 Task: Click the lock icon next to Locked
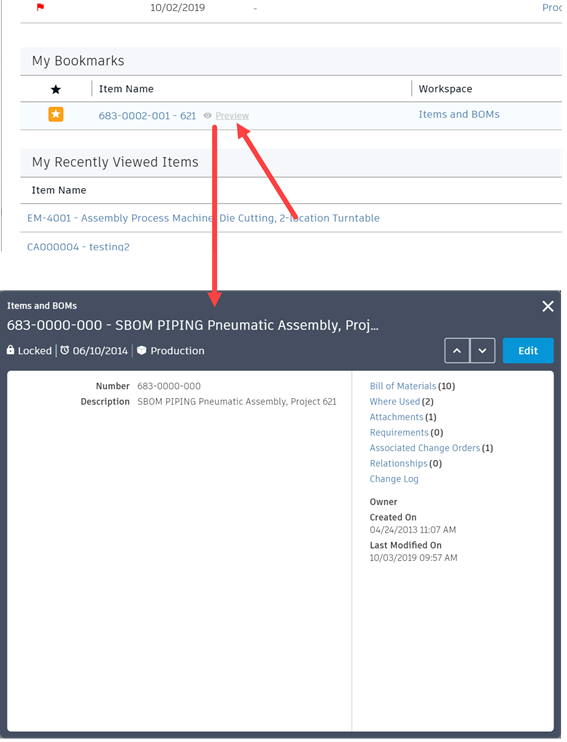(10, 350)
